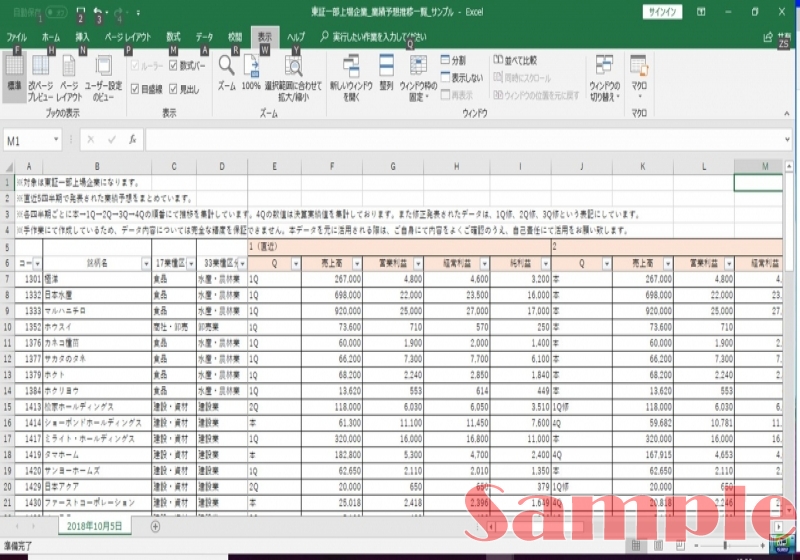The image size is (800, 560).
Task: Click the horizontal scrollbar right arrow
Action: click(x=779, y=526)
